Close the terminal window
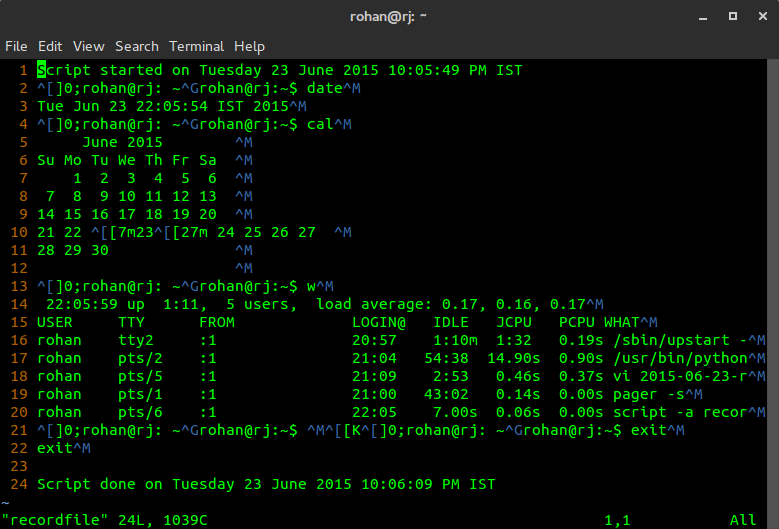 (763, 16)
